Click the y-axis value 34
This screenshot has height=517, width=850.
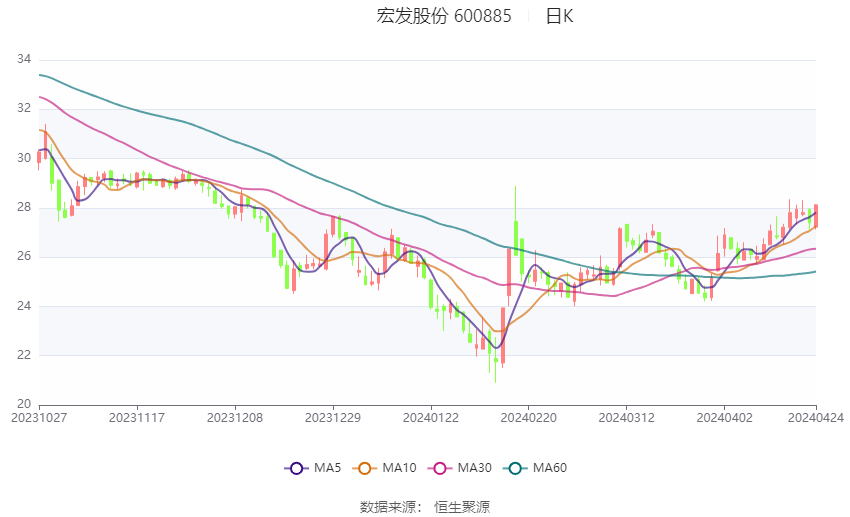[x=24, y=59]
